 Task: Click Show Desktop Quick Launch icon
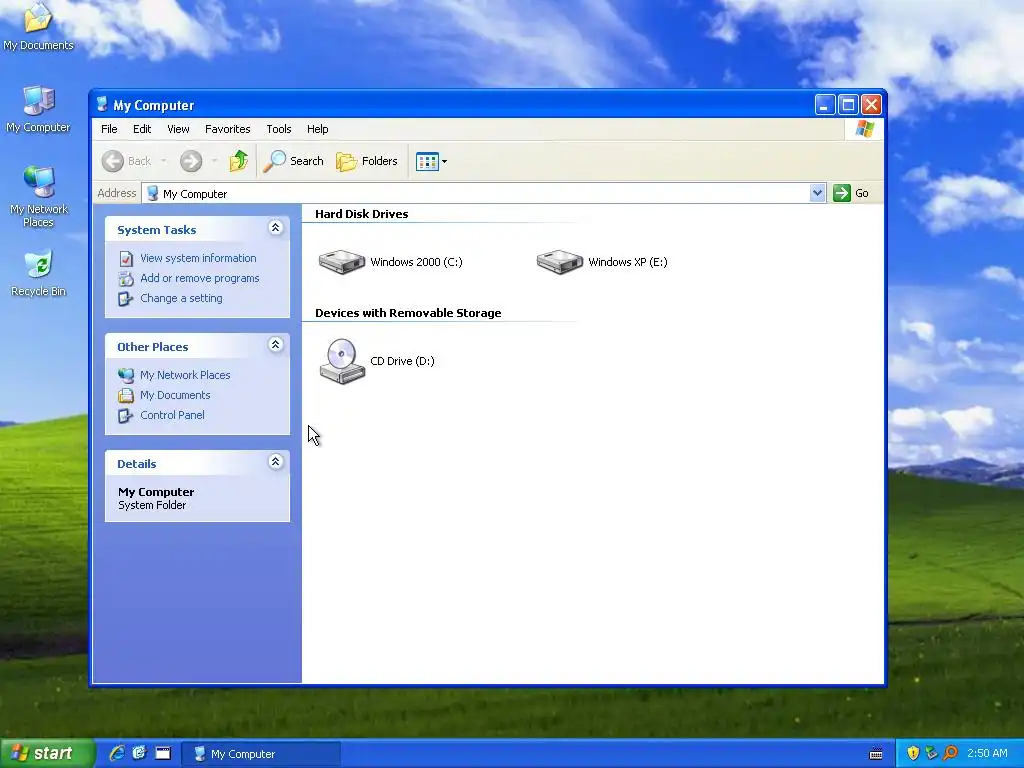coord(163,754)
